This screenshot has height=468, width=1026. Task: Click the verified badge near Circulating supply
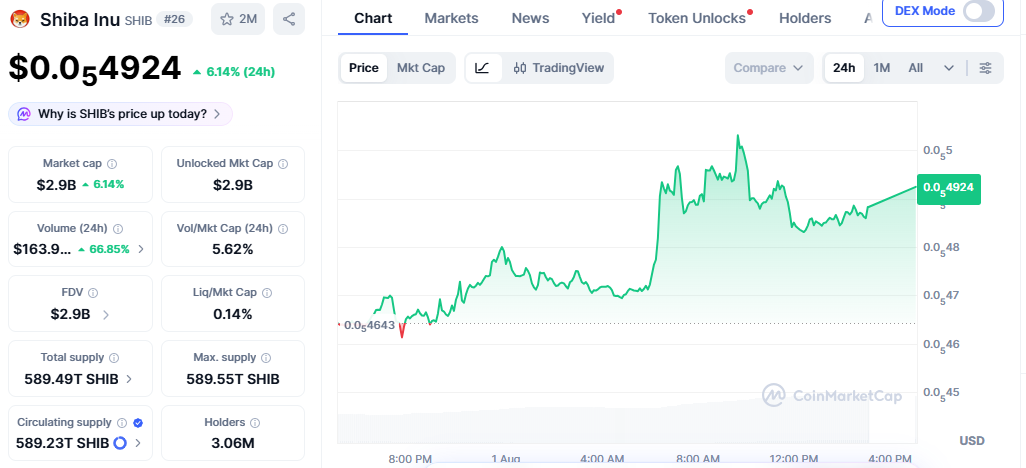[x=137, y=423]
